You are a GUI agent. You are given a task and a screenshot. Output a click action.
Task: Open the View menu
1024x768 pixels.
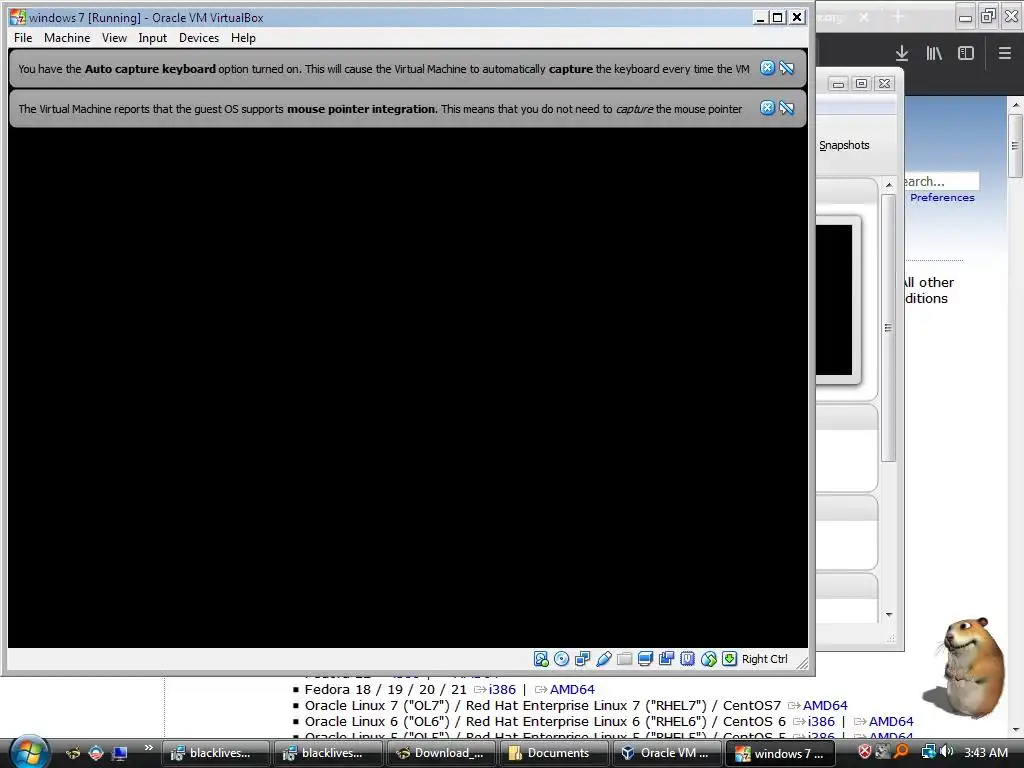coord(114,38)
